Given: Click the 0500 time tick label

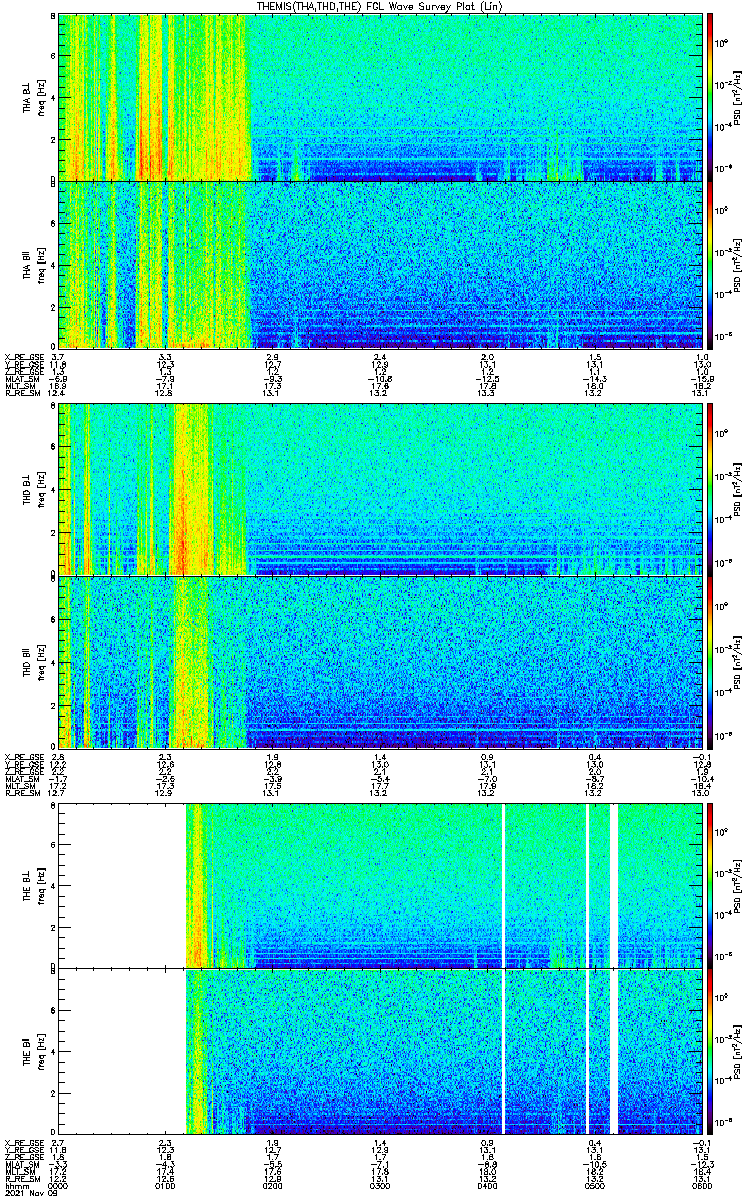Looking at the screenshot, I should click(x=595, y=1184).
